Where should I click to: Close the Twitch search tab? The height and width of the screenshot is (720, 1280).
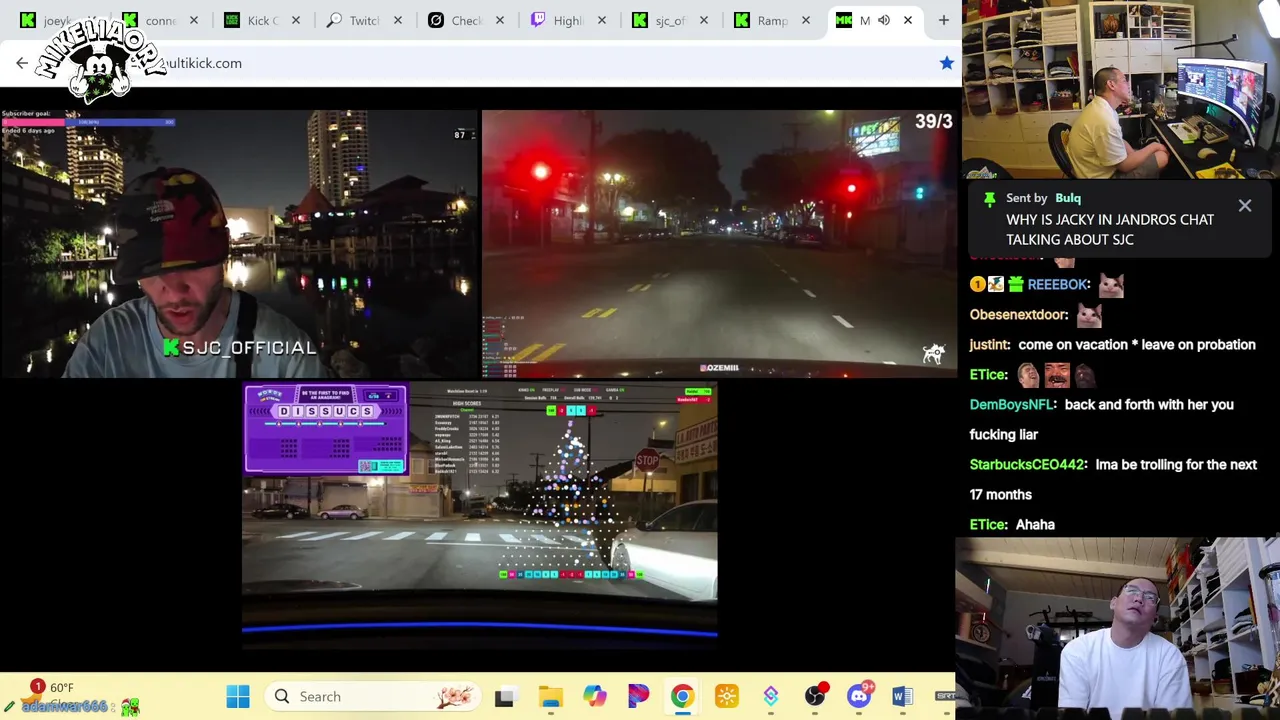click(398, 20)
